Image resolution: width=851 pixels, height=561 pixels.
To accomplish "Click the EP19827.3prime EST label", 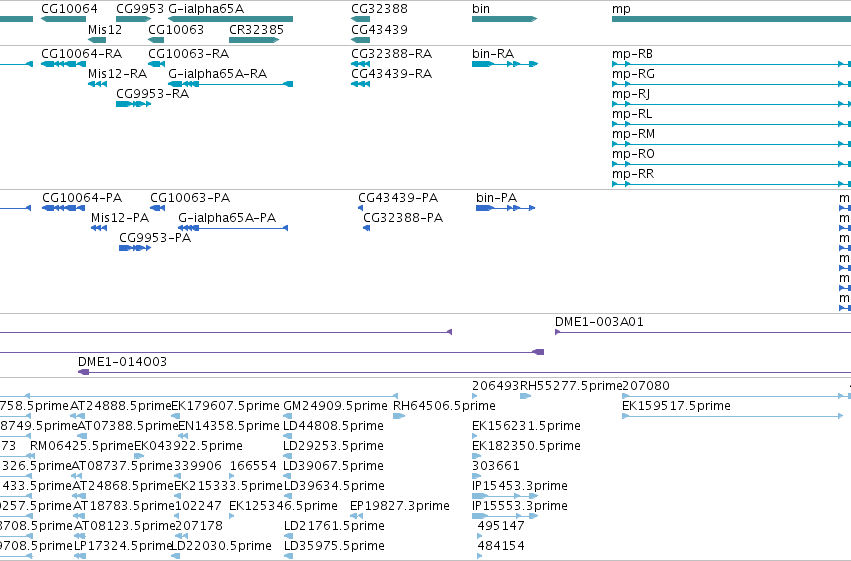I will tap(399, 506).
